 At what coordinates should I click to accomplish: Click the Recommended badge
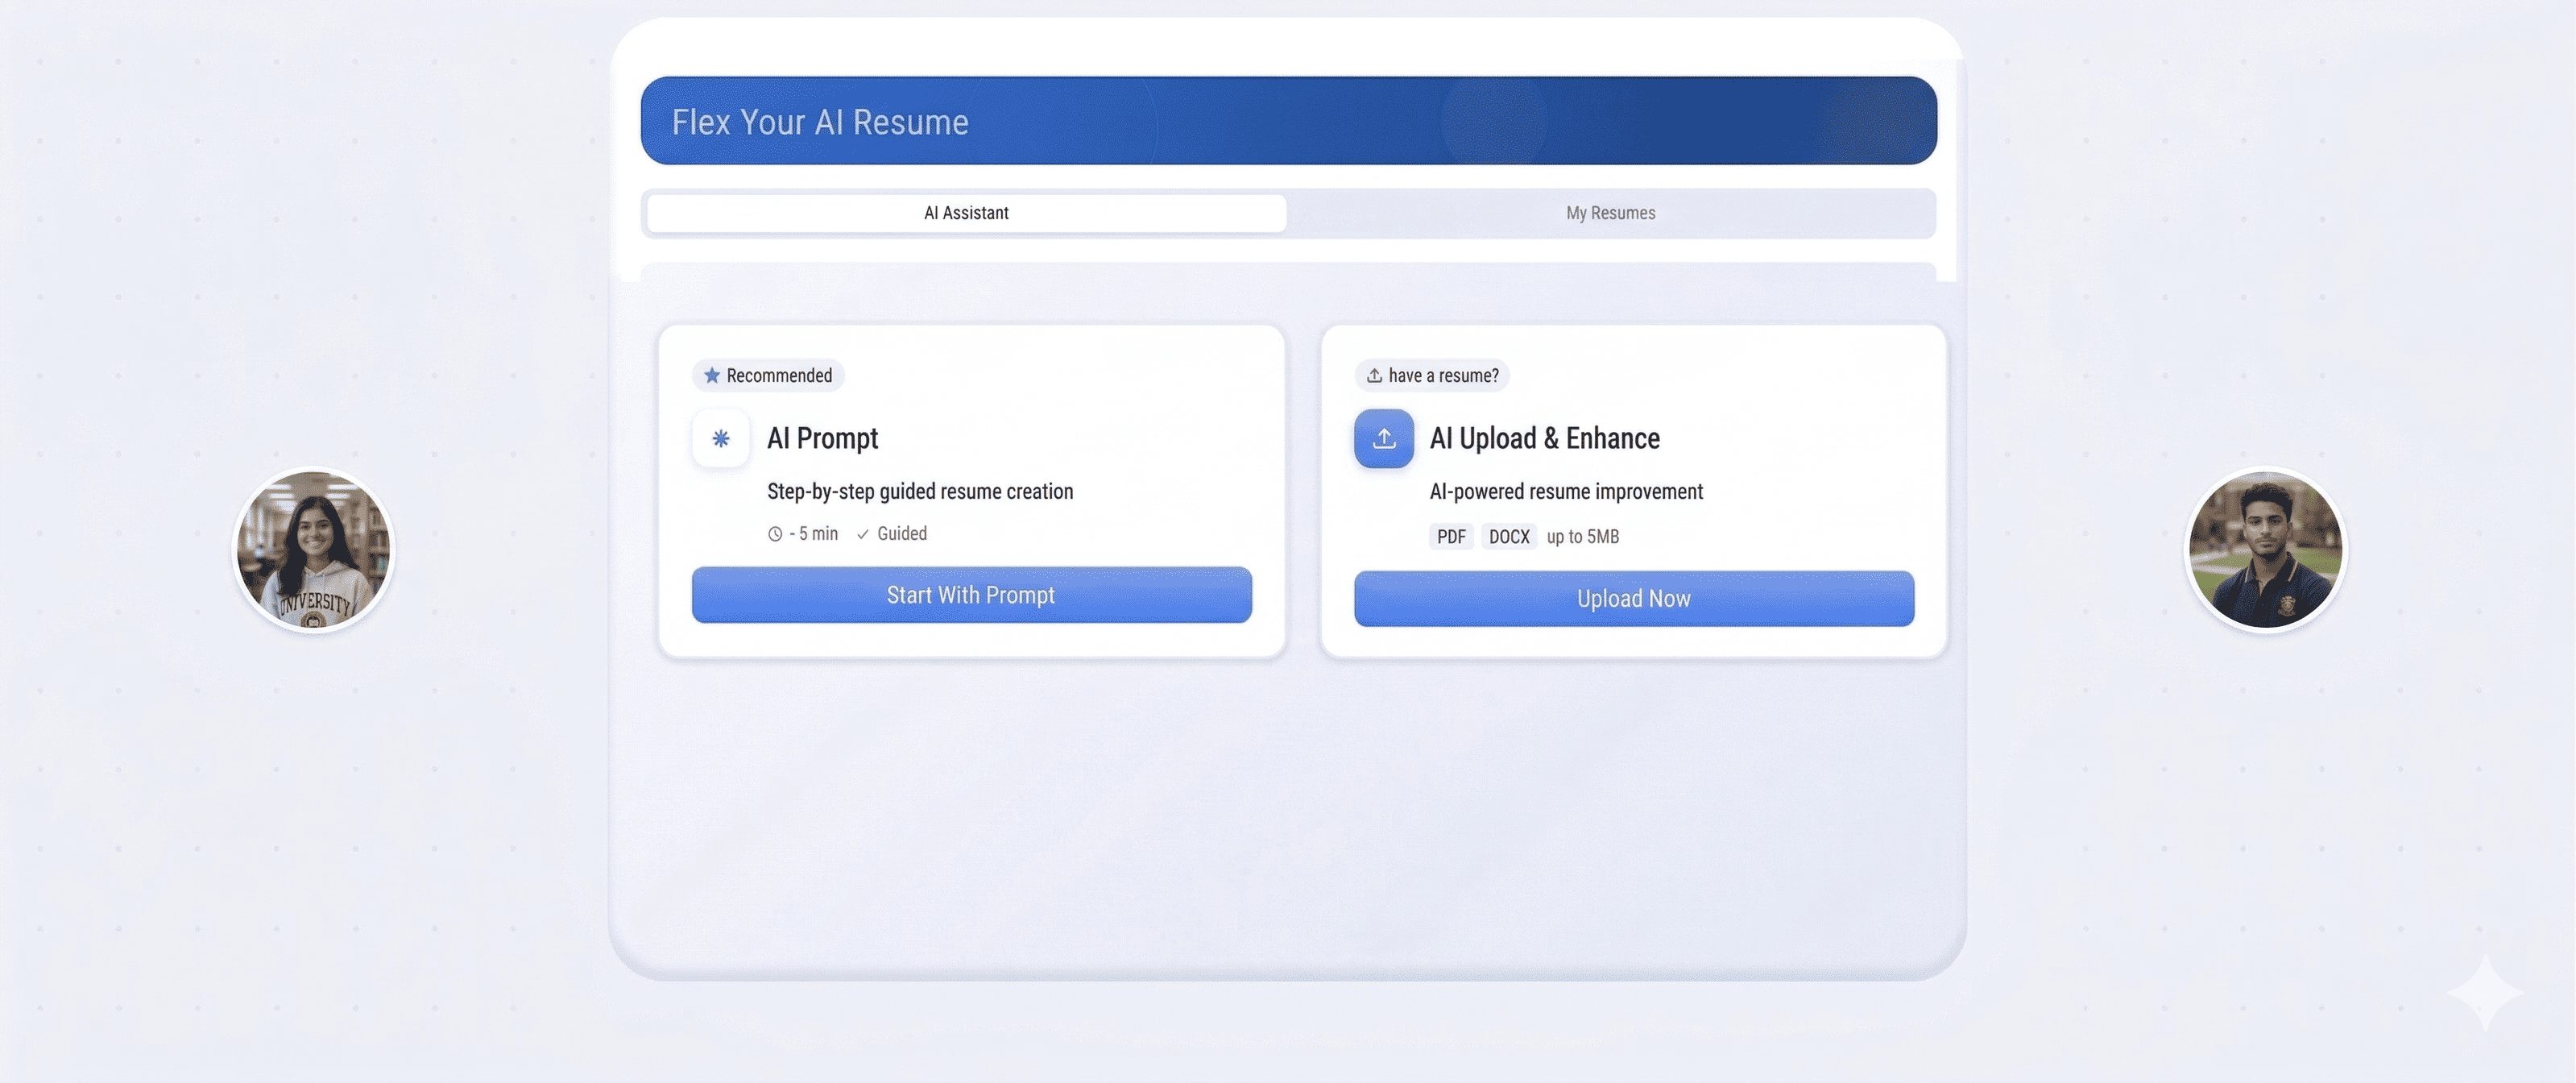pos(768,375)
